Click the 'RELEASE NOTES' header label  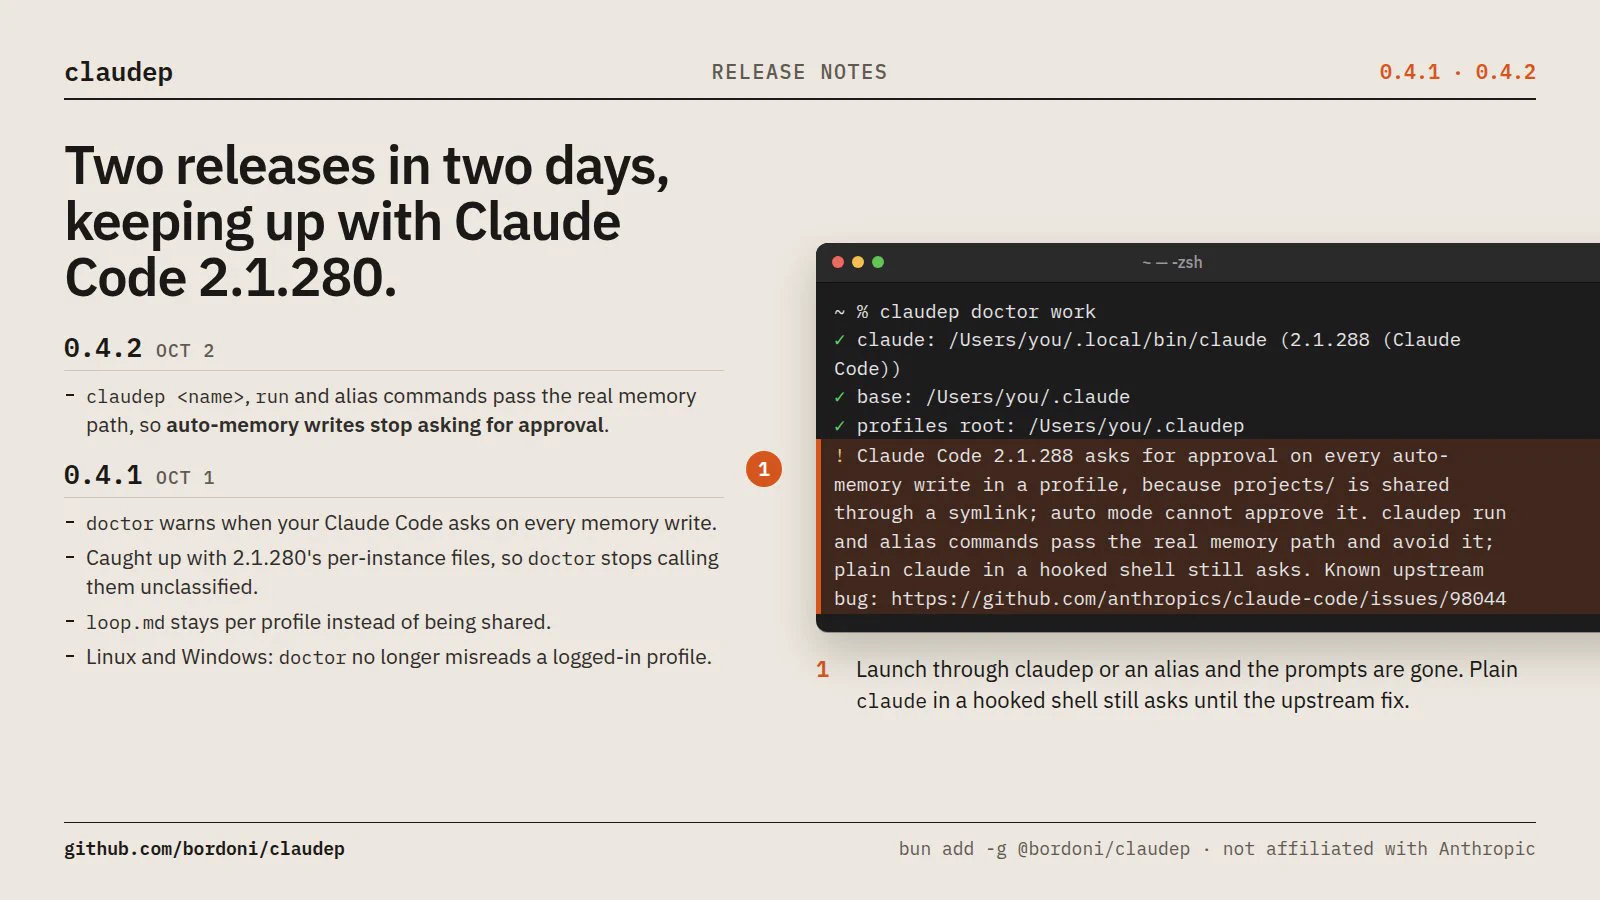799,72
